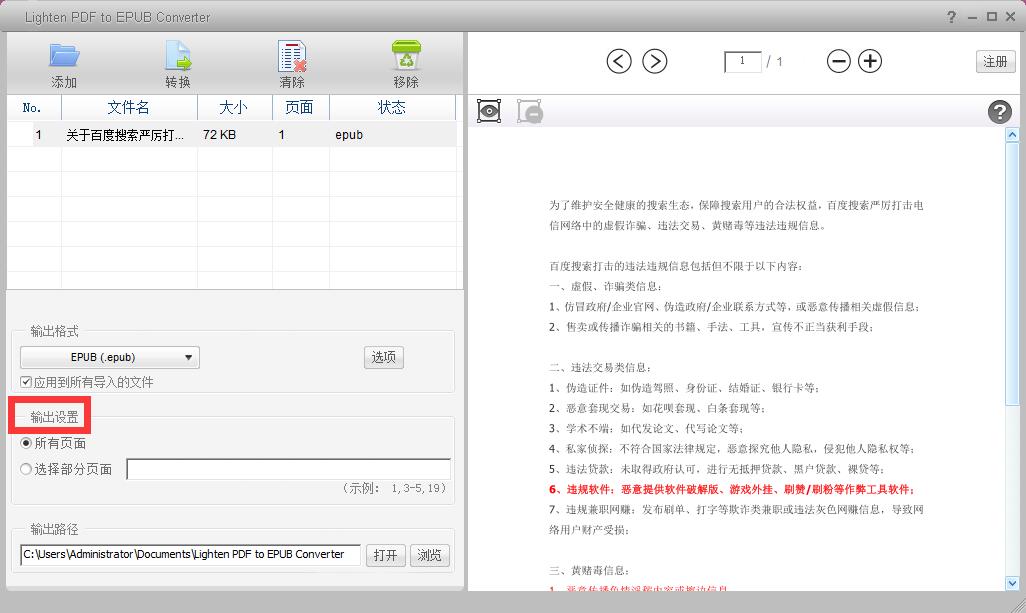Click the 转换 convert icon

click(178, 56)
